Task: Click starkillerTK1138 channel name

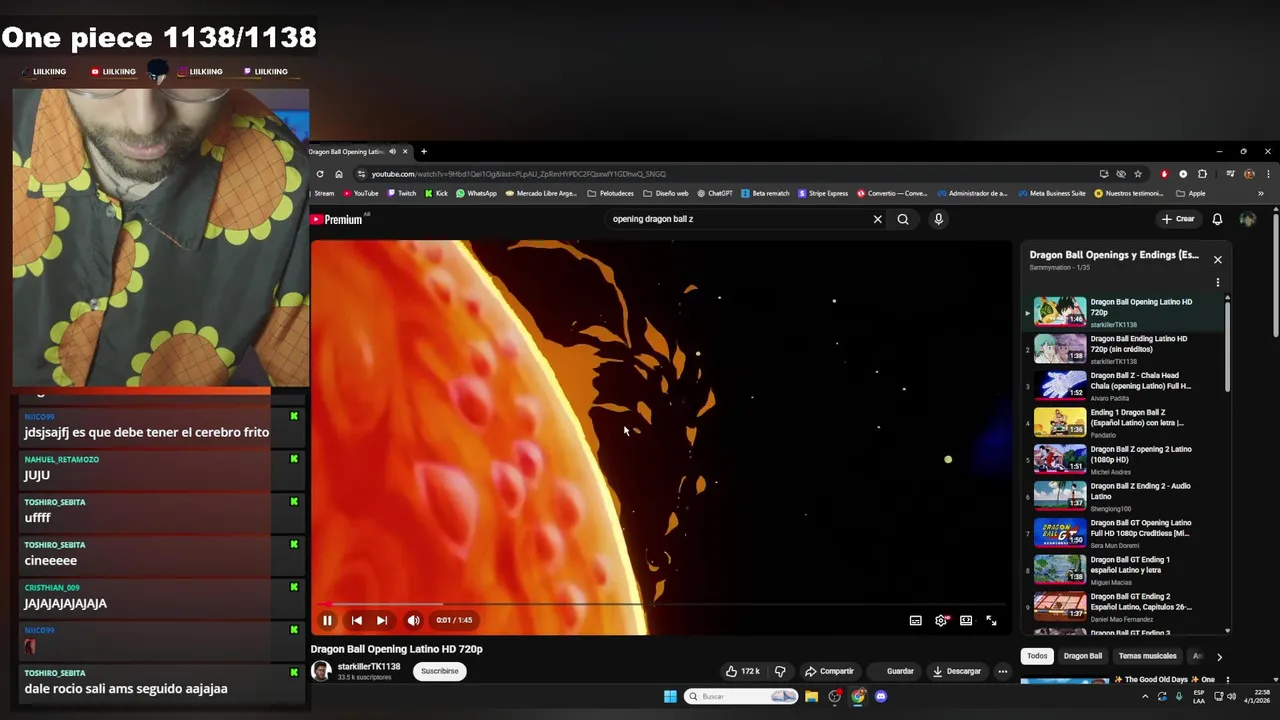Action: 369,666
